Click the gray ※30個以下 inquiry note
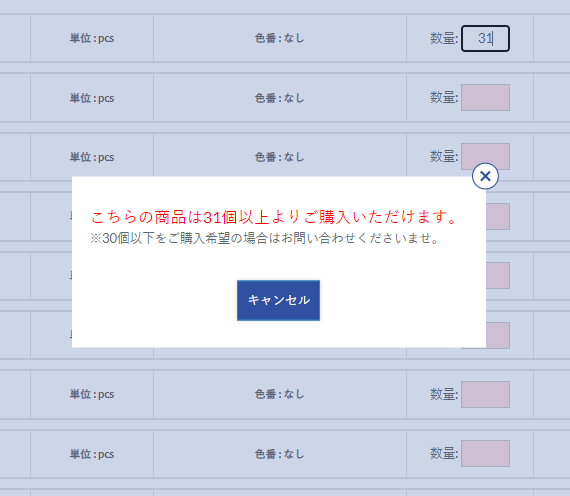570x496 pixels. pyautogui.click(x=265, y=239)
